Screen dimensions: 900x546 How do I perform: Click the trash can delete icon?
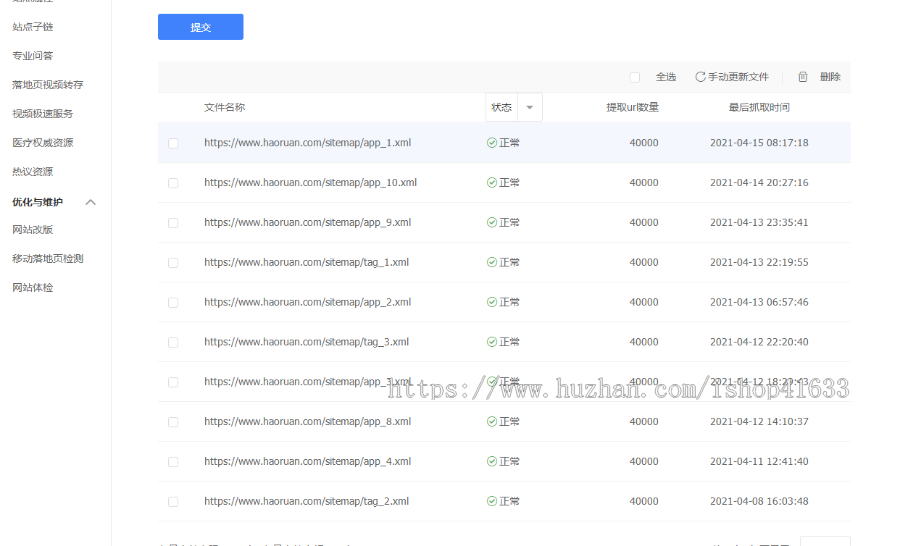pyautogui.click(x=802, y=77)
